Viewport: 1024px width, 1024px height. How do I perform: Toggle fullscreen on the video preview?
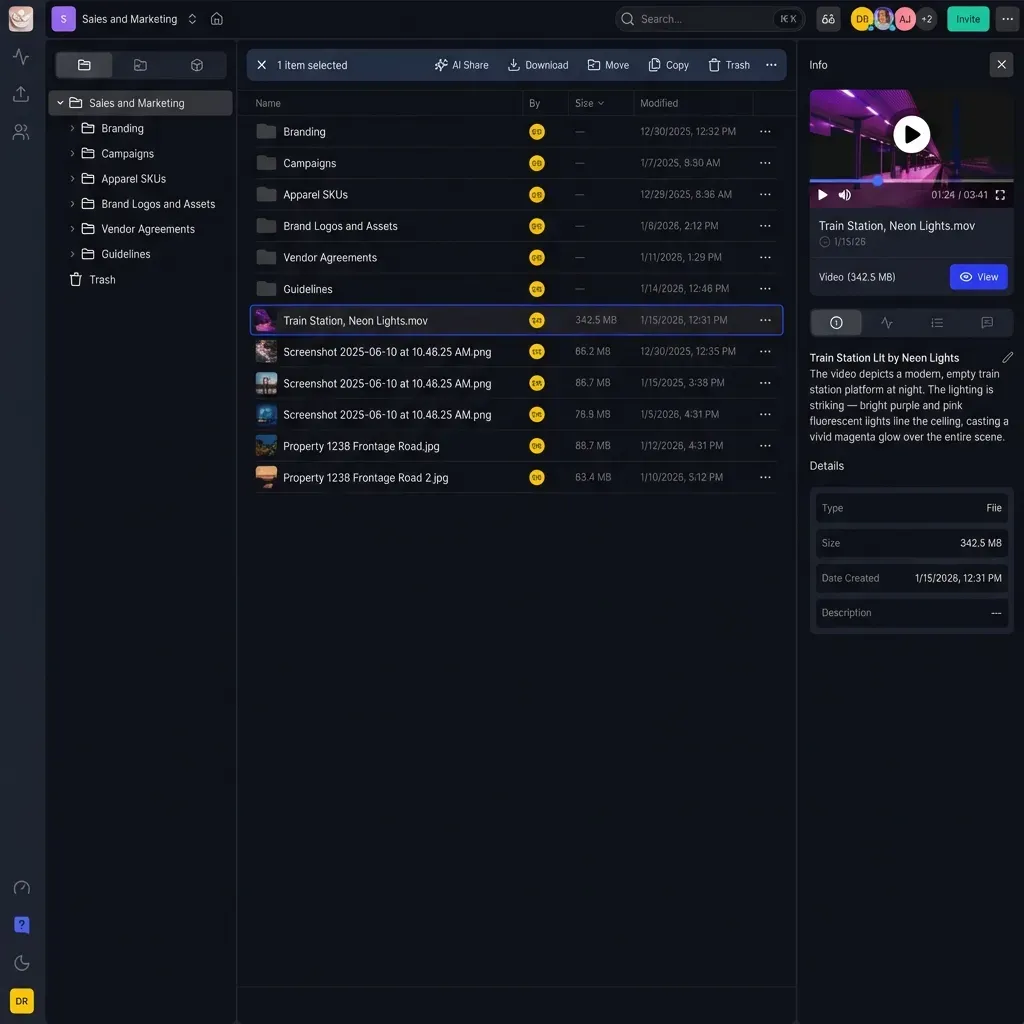[x=1000, y=195]
